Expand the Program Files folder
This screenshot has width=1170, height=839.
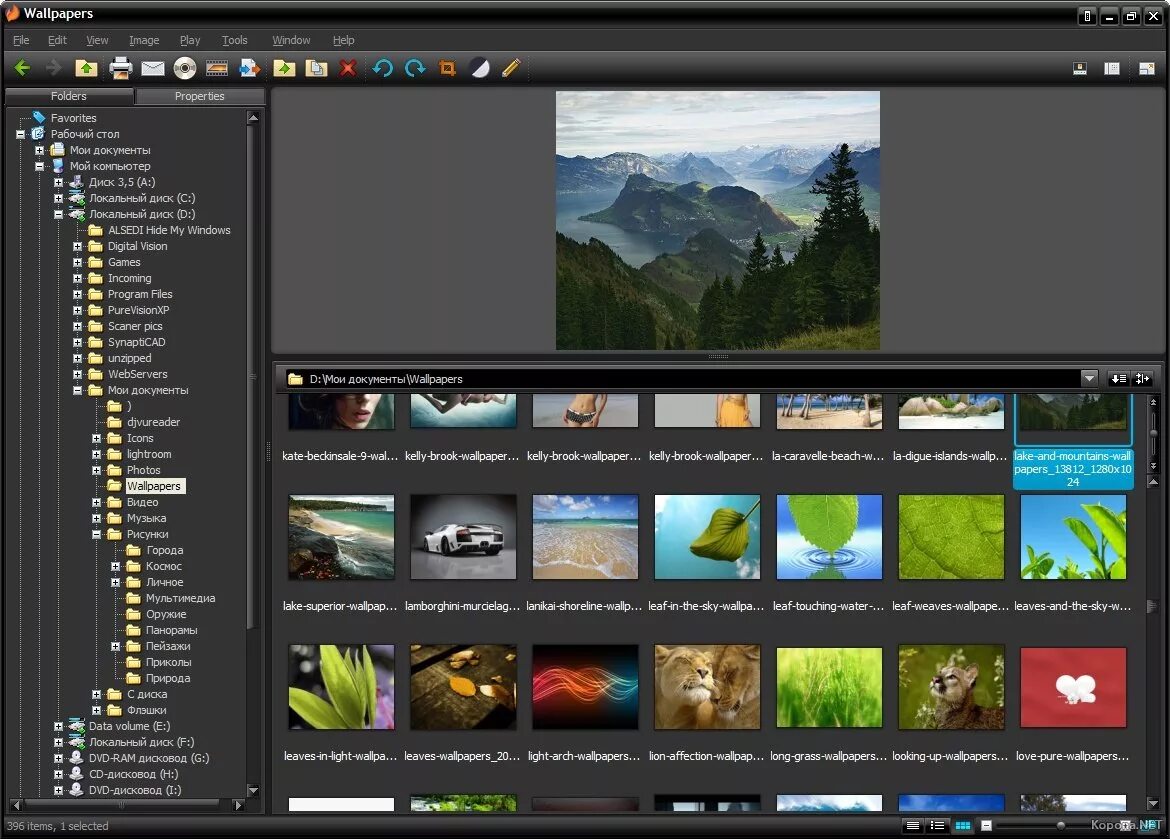point(78,294)
